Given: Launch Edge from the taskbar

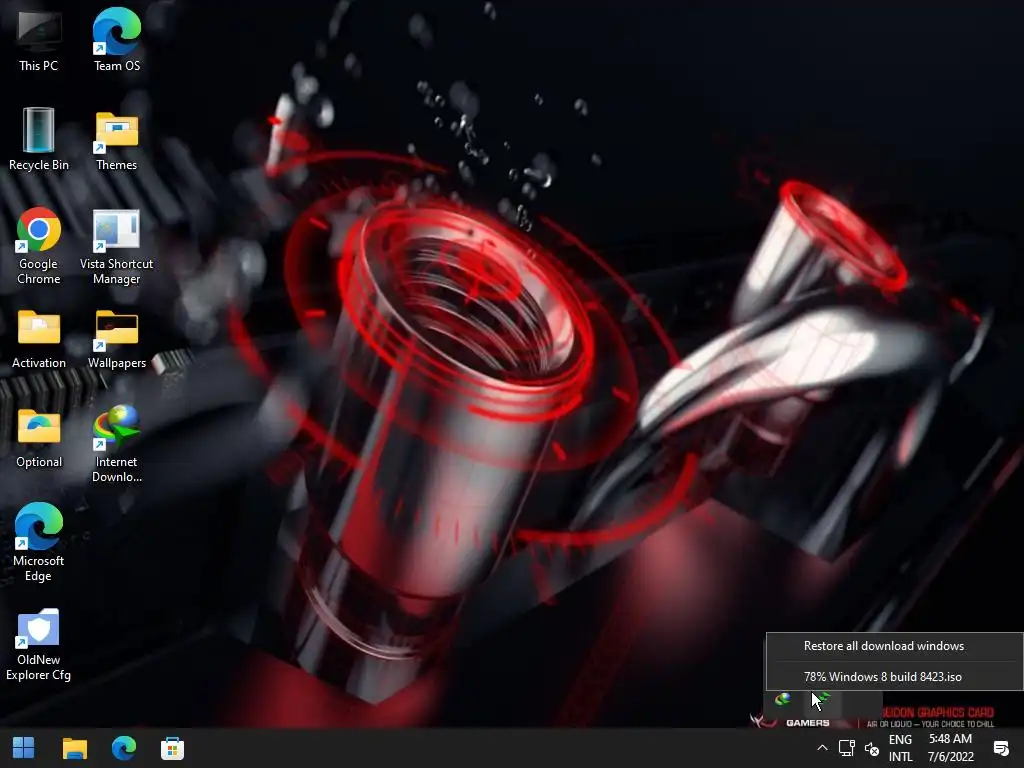Looking at the screenshot, I should click(x=123, y=748).
